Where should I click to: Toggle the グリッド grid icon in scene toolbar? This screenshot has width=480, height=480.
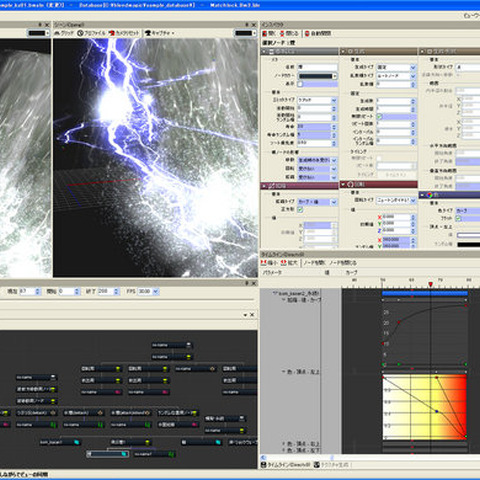coord(57,33)
